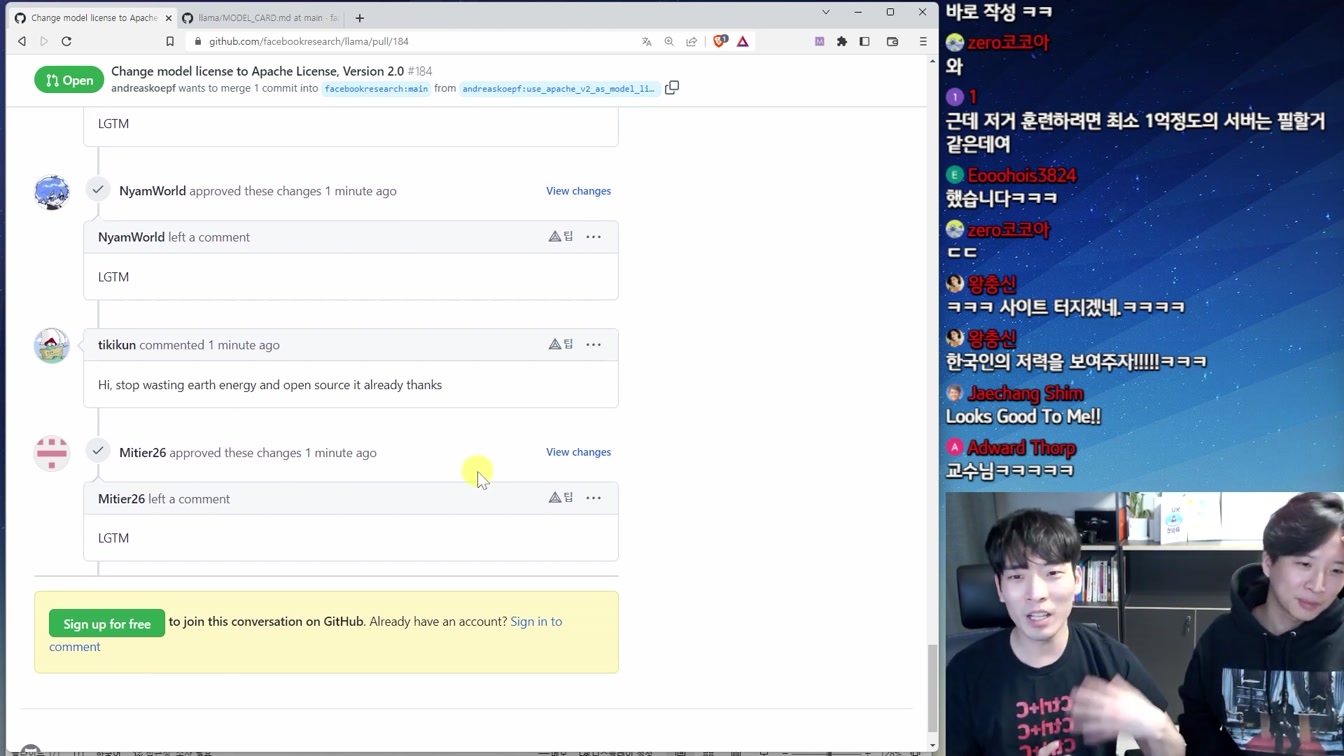Click the Eooohois3824 chat username
The height and width of the screenshot is (756, 1344).
click(1022, 176)
